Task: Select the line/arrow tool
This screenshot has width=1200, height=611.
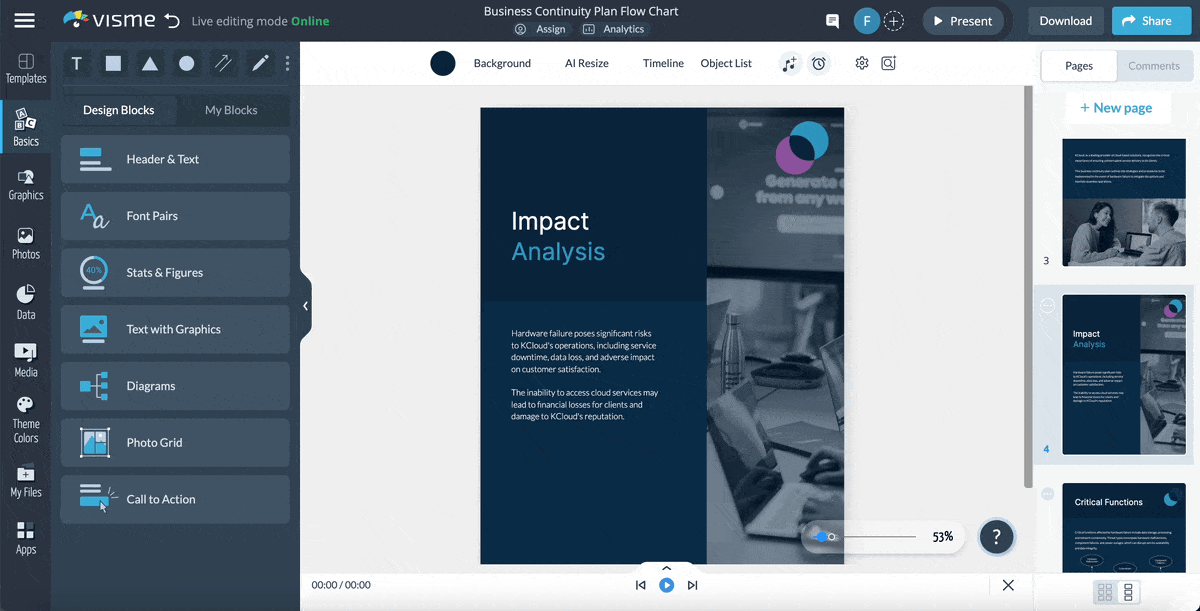Action: pyautogui.click(x=223, y=63)
